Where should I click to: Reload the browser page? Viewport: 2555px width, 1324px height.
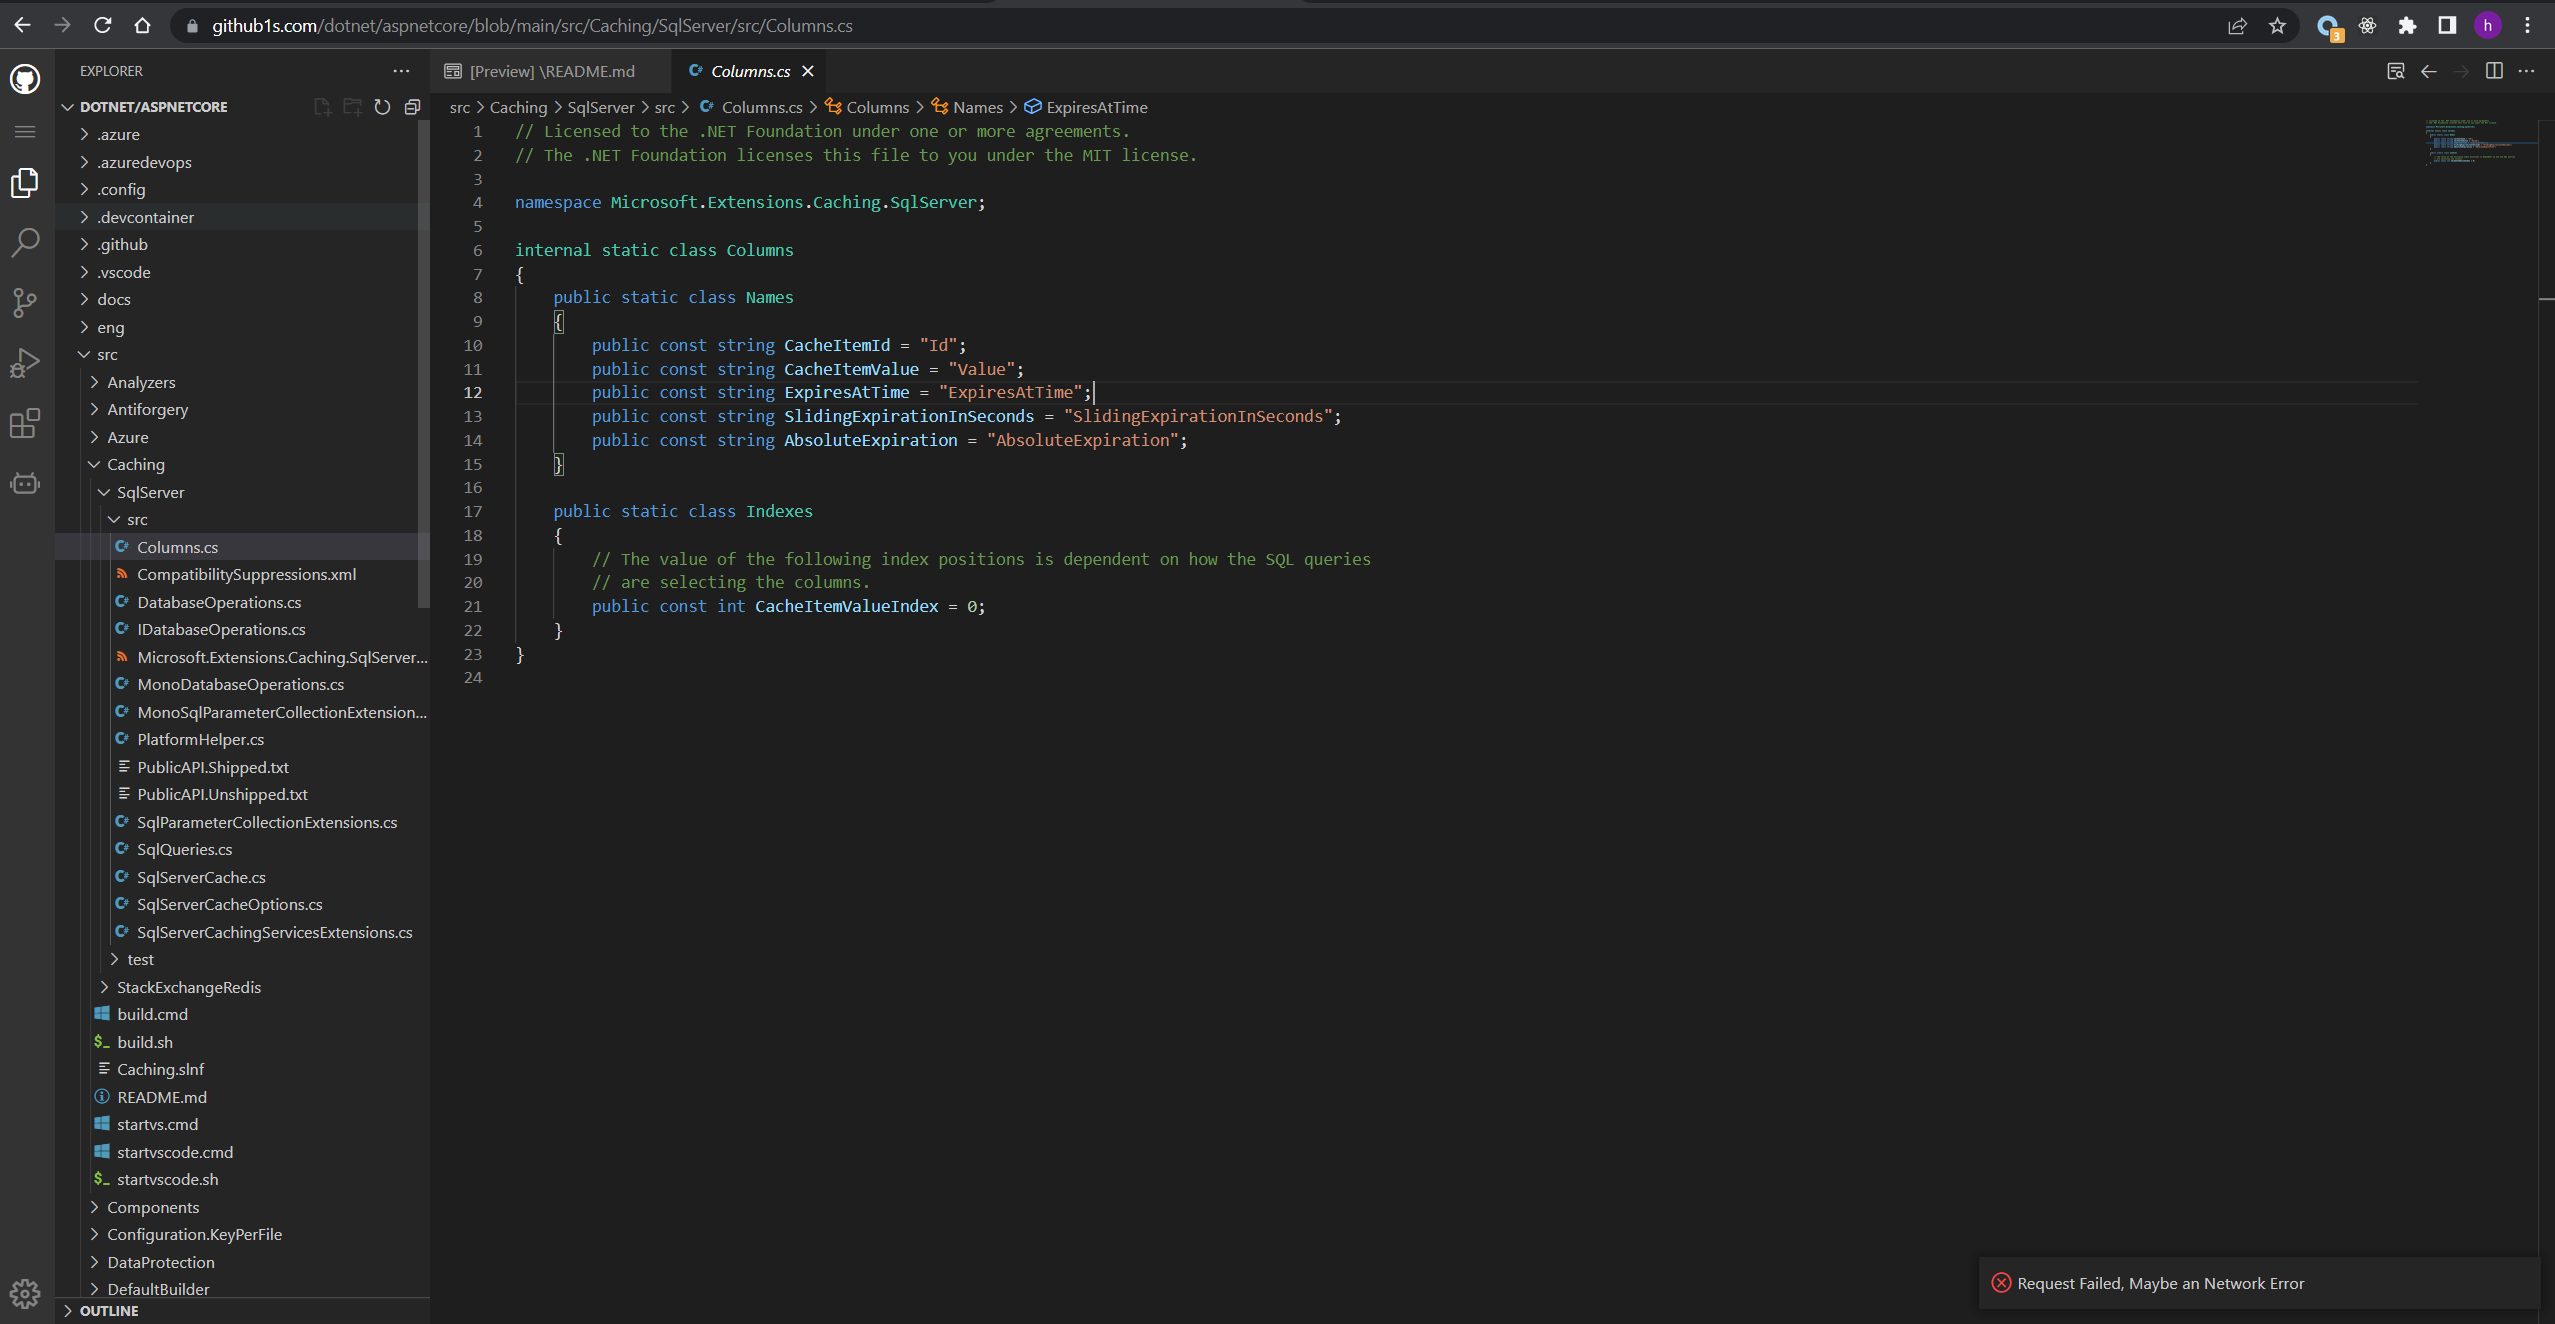pyautogui.click(x=102, y=25)
